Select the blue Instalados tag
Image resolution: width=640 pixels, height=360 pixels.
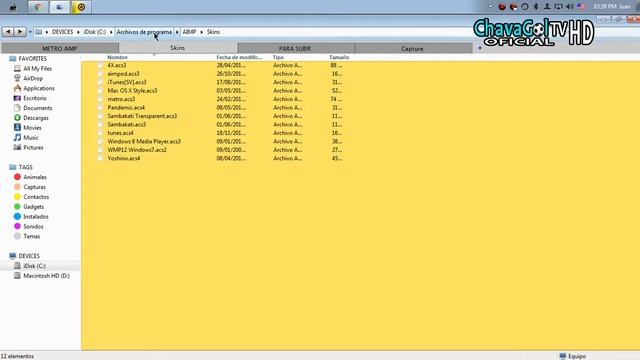tap(36, 216)
